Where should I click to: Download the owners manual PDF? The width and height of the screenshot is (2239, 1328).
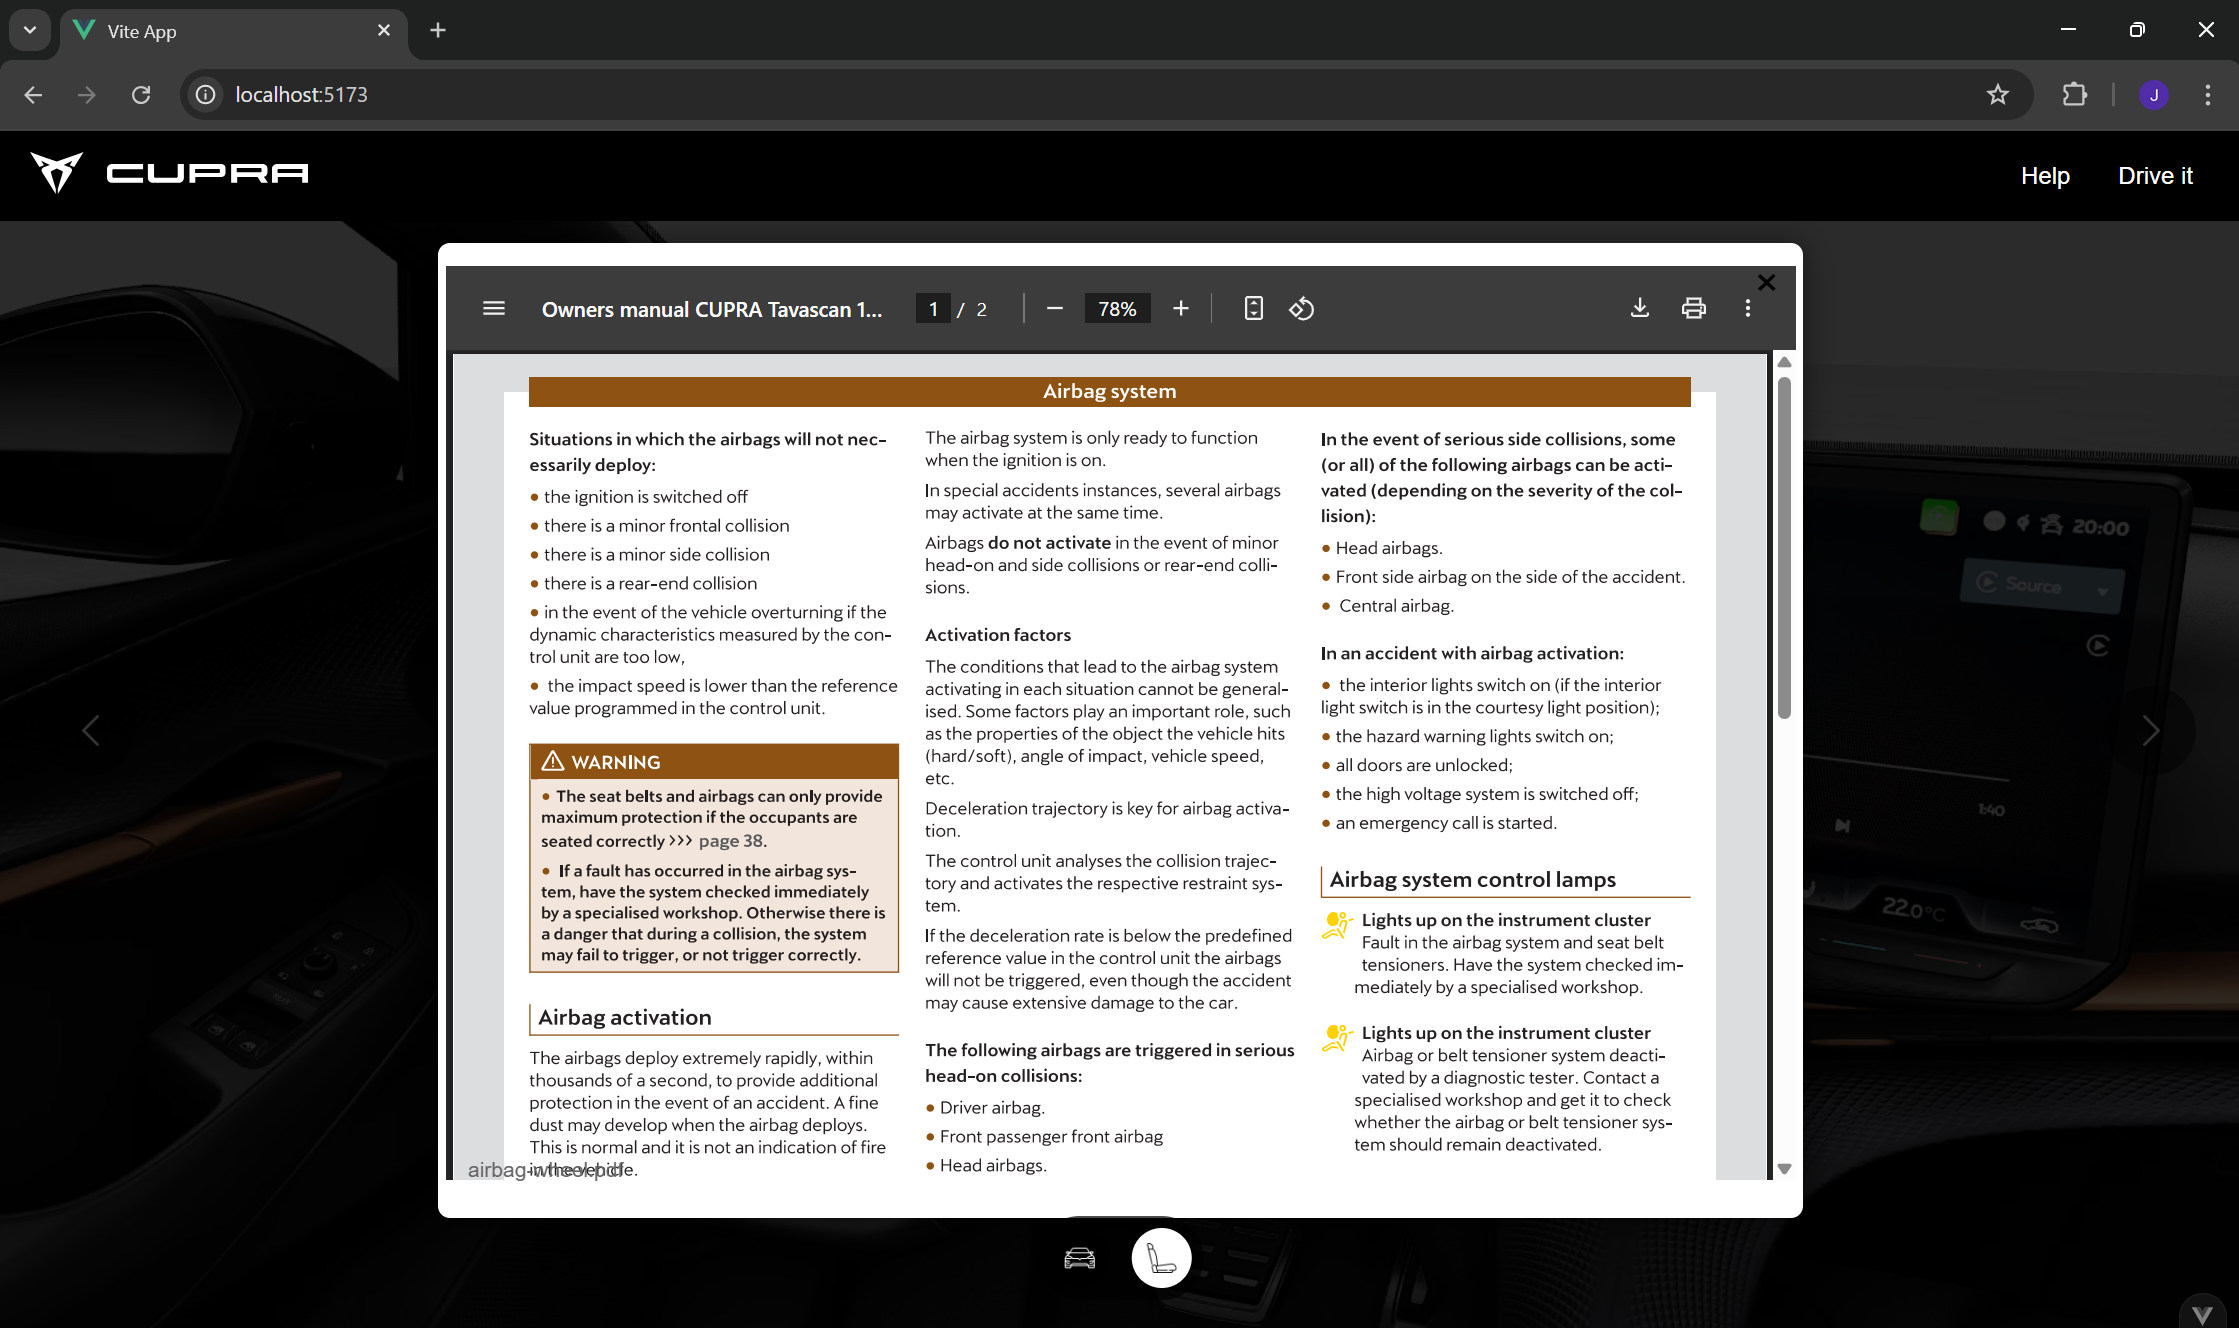click(x=1640, y=309)
